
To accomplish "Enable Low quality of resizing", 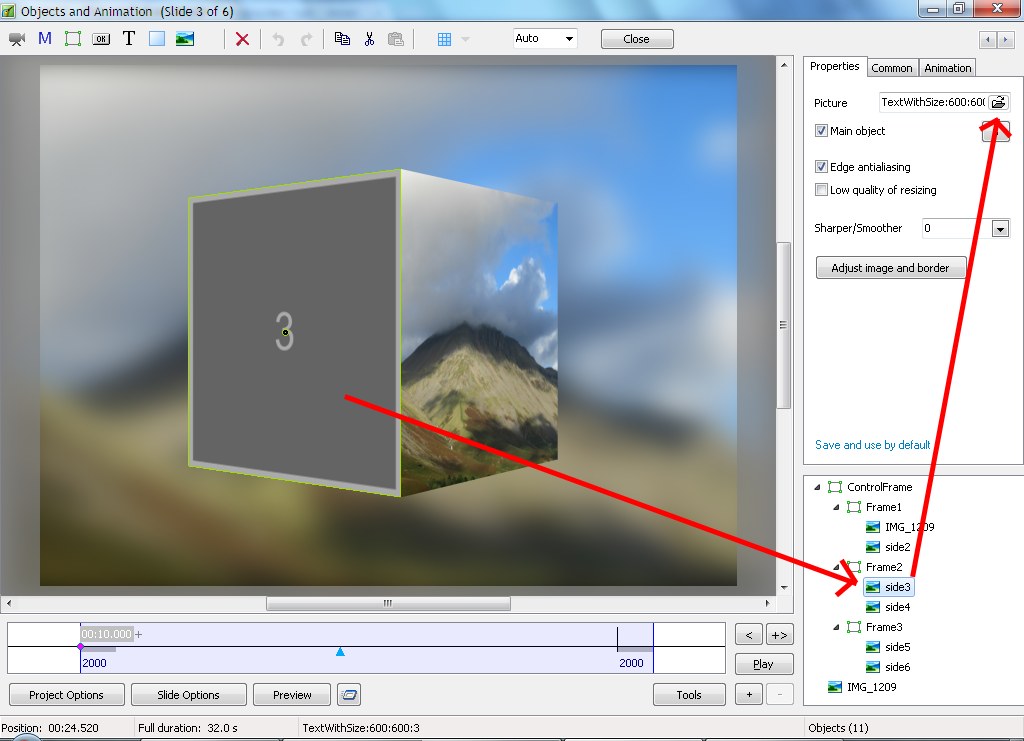I will pyautogui.click(x=821, y=190).
